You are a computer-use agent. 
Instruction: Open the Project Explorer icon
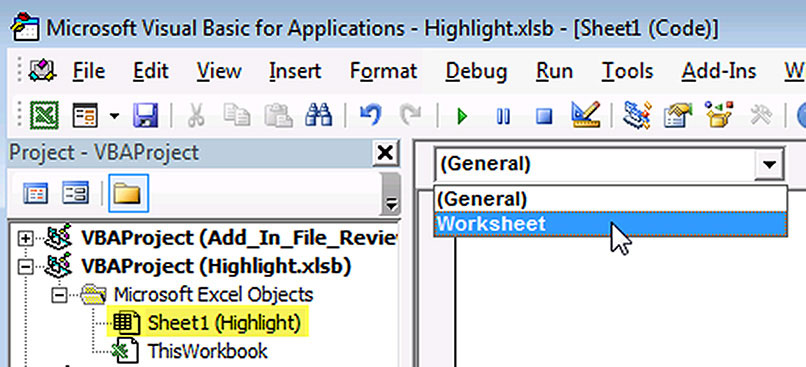(637, 115)
